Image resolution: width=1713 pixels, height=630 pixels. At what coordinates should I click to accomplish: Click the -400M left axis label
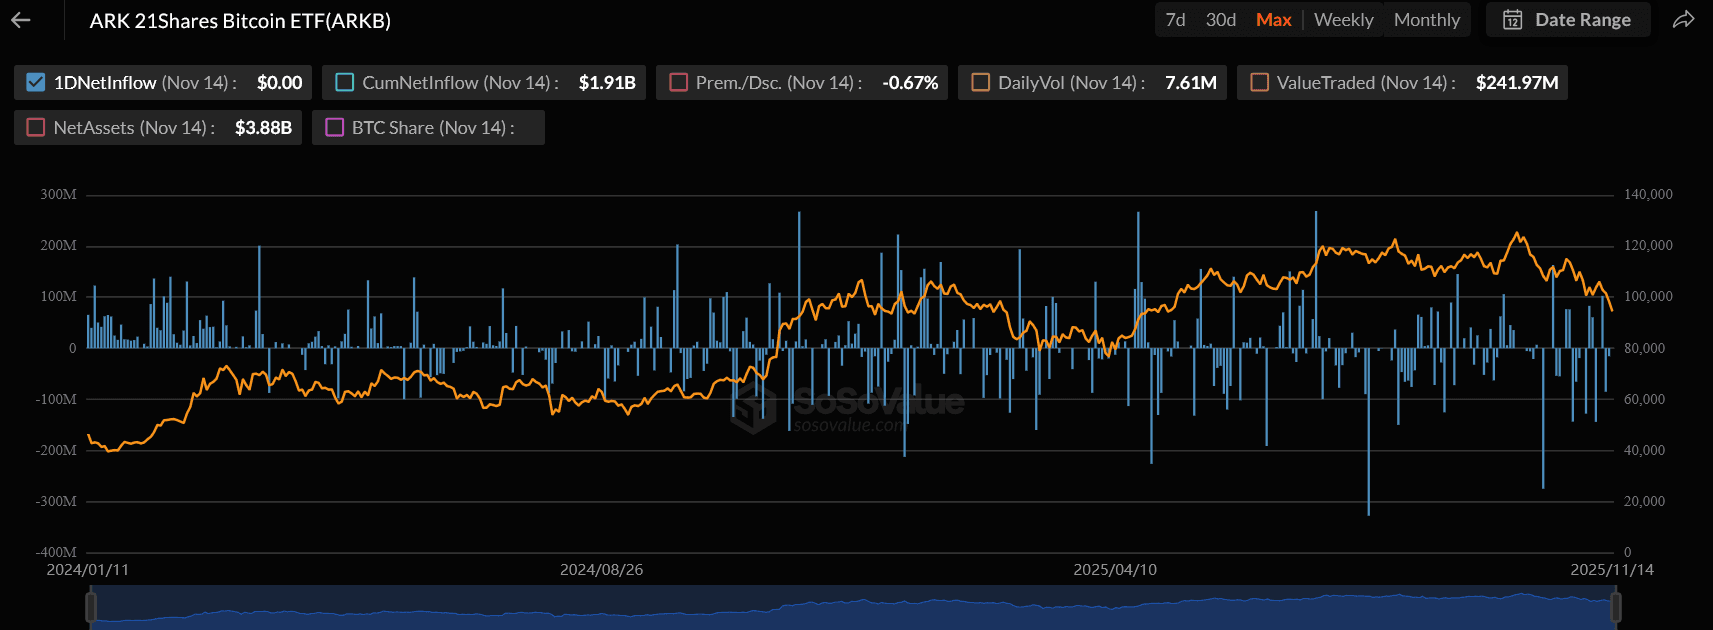pos(56,552)
